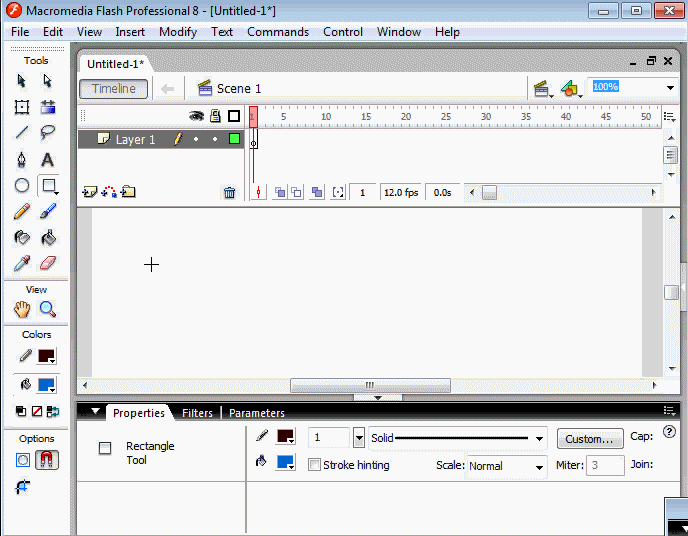Click the Delete Layer trash icon
This screenshot has width=688, height=536.
click(x=229, y=193)
